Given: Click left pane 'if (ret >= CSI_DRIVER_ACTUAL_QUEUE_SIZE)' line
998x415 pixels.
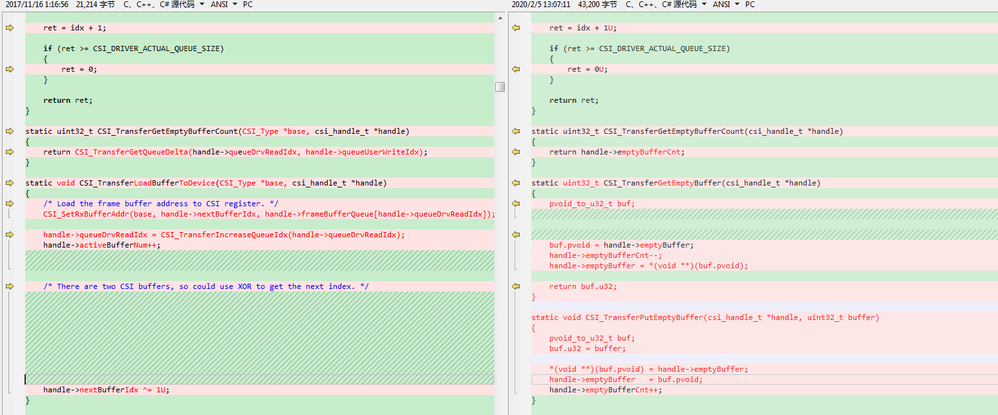Looking at the screenshot, I should [x=134, y=49].
